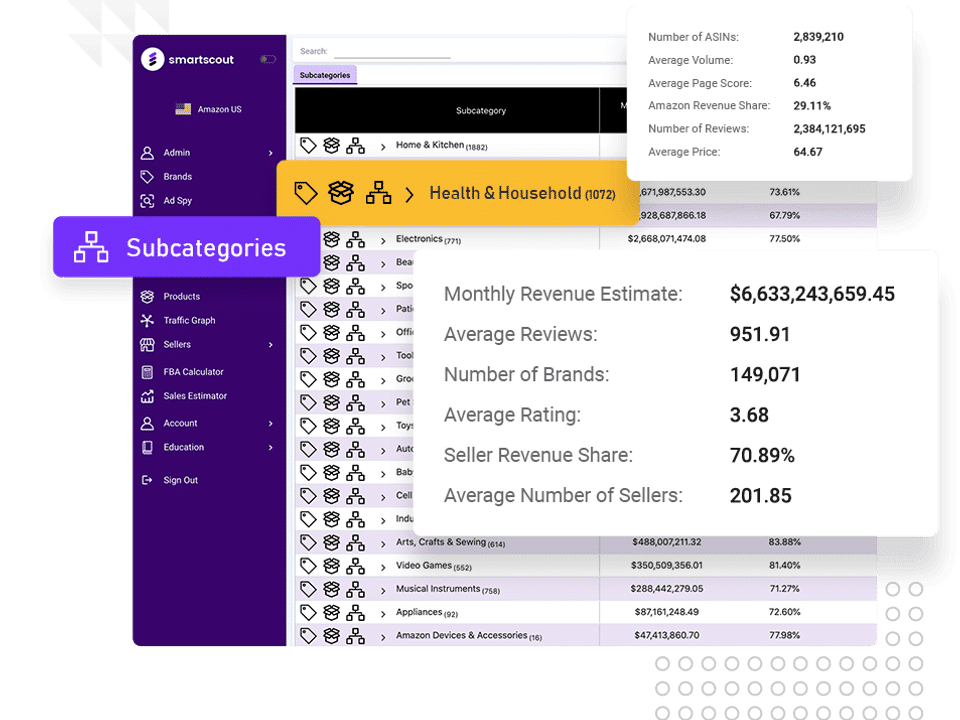Screen dimensions: 960x720
Task: Expand the Sellers submenu chevron
Action: click(x=271, y=345)
